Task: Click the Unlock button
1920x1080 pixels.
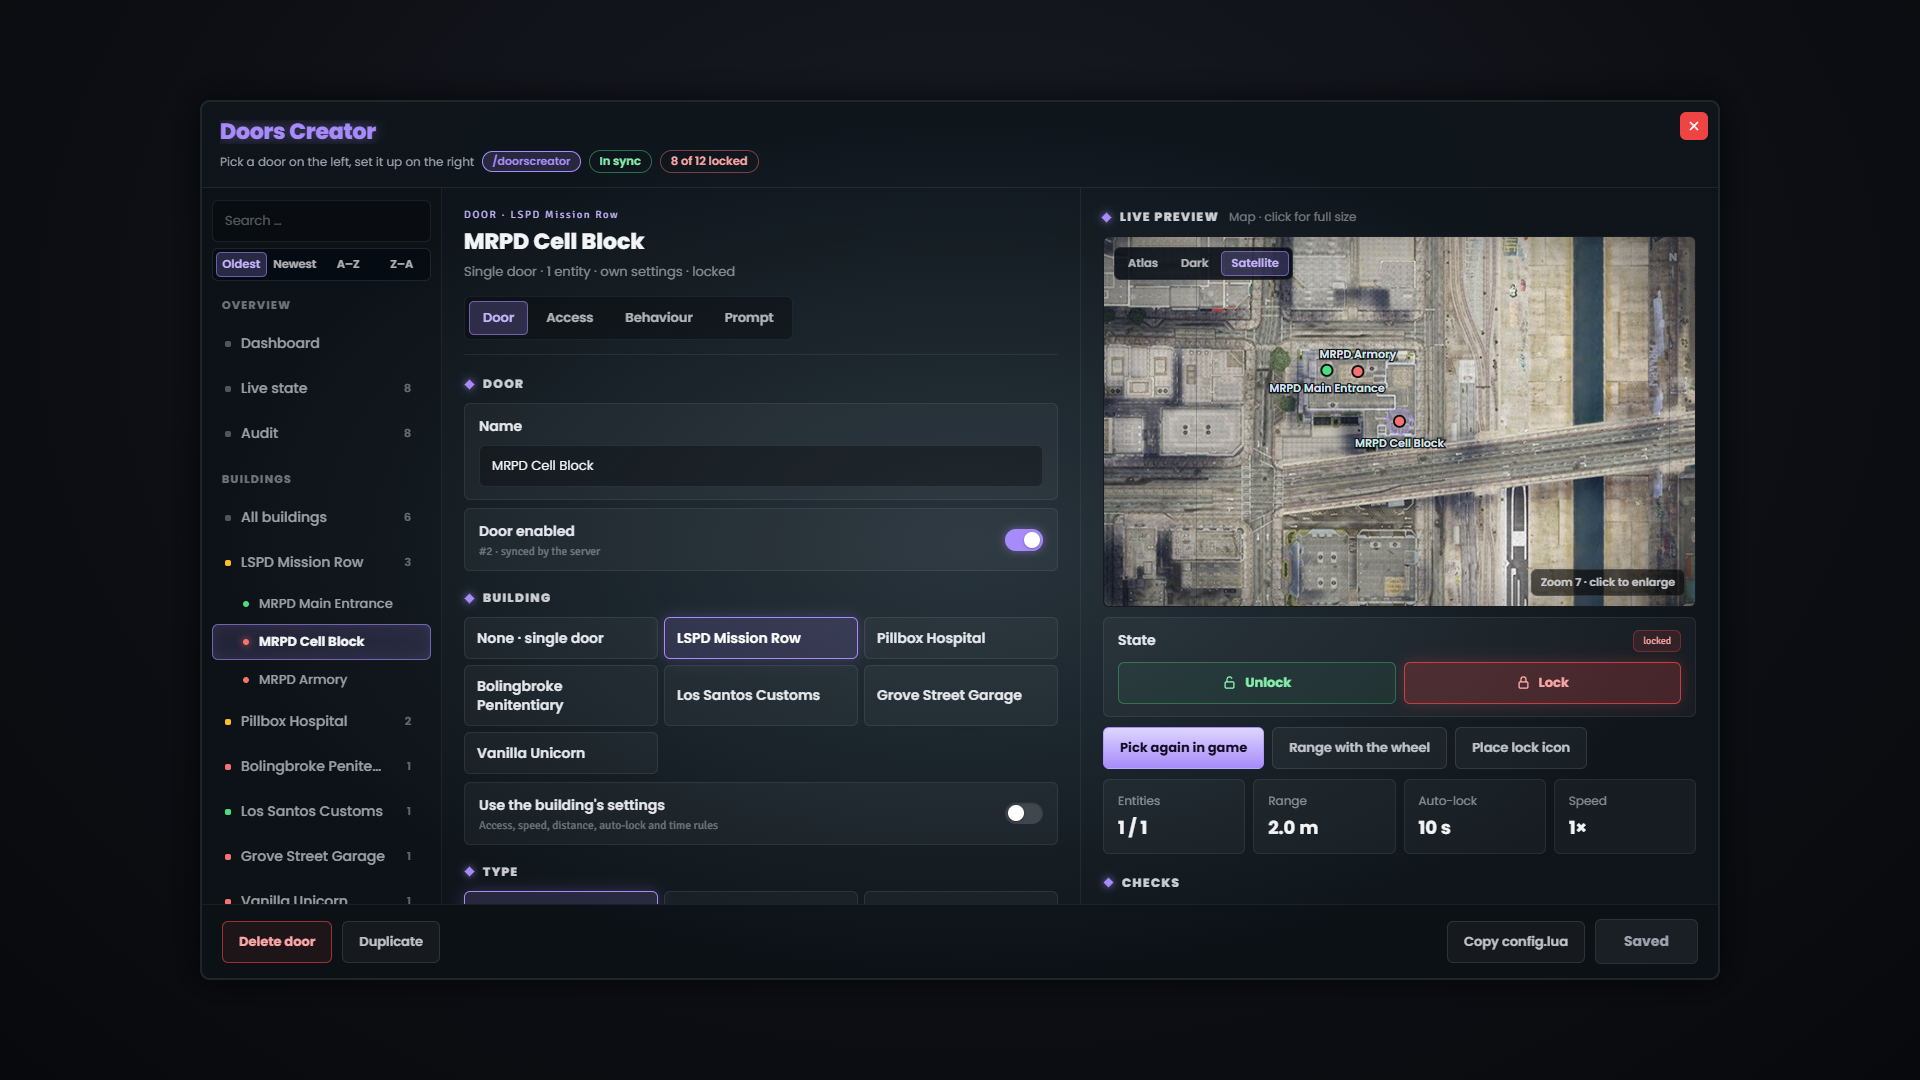Action: pos(1256,683)
